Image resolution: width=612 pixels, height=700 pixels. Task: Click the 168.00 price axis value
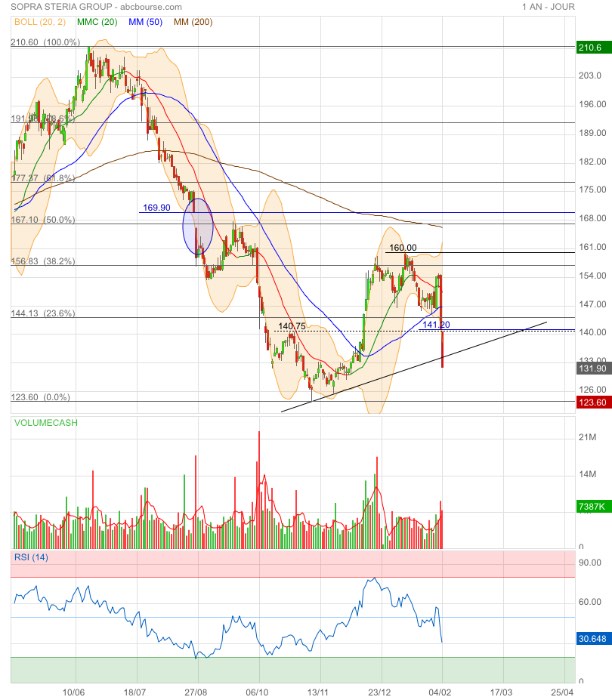pyautogui.click(x=592, y=218)
